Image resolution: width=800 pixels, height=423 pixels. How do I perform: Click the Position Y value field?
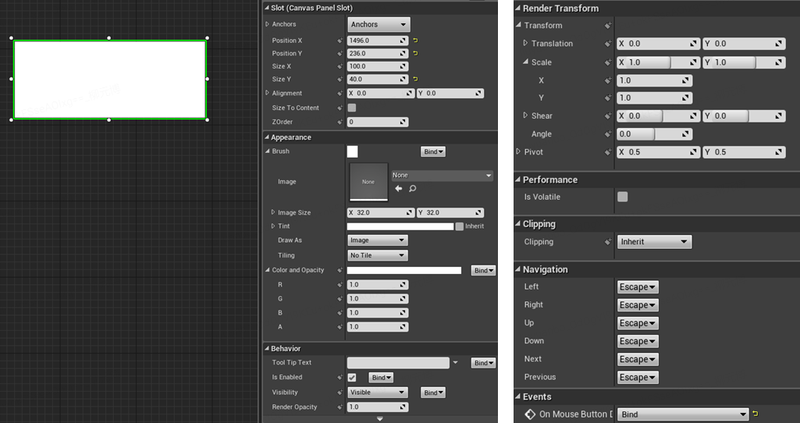378,53
